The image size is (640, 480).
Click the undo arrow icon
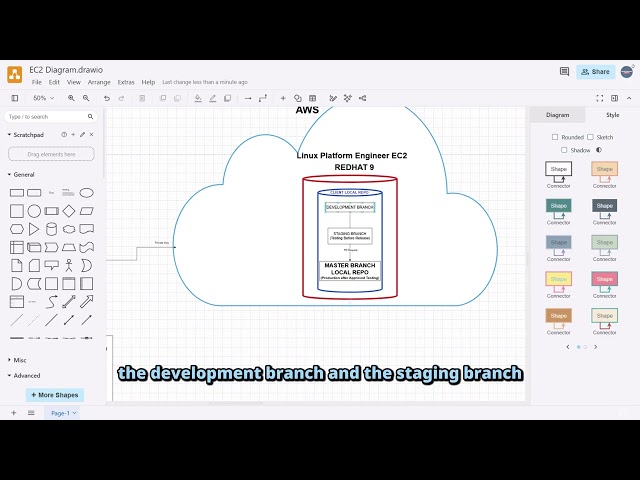(107, 98)
